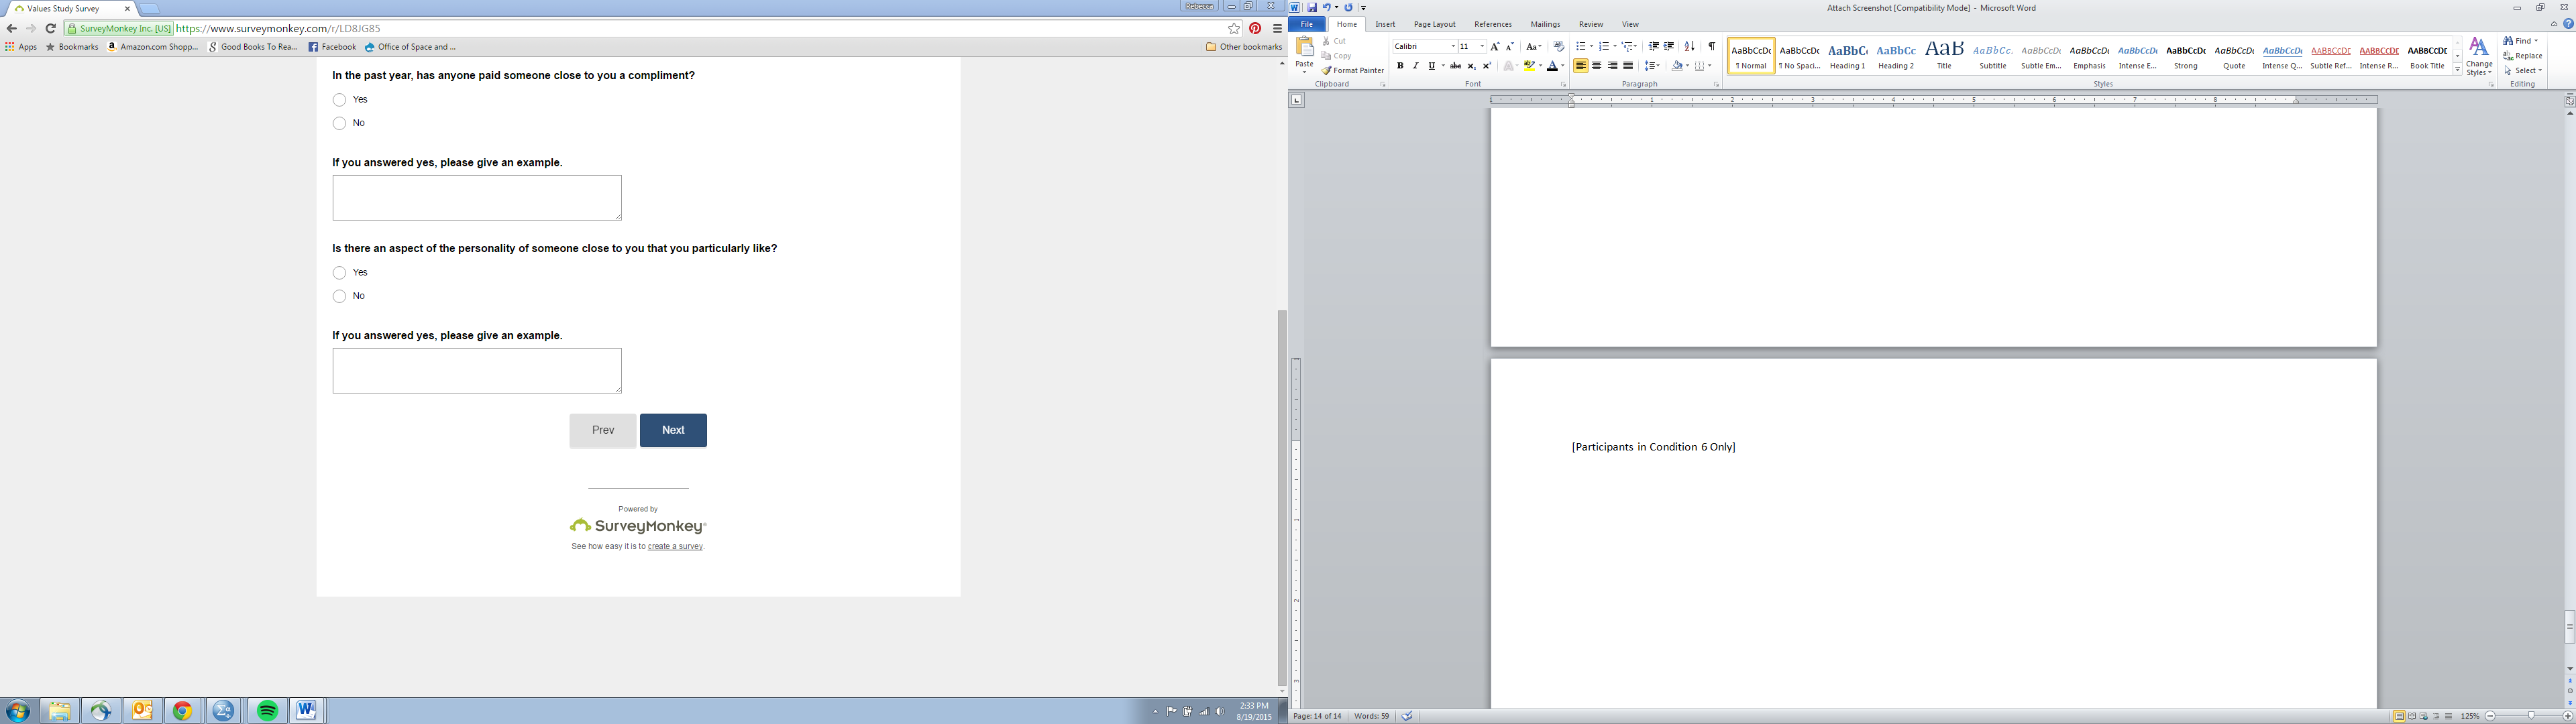Apply strikethrough formatting

click(x=1455, y=66)
